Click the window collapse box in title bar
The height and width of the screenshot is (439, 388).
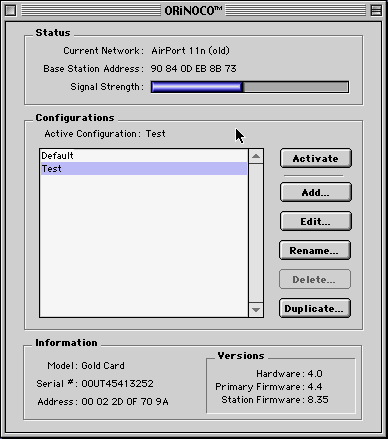click(x=376, y=10)
